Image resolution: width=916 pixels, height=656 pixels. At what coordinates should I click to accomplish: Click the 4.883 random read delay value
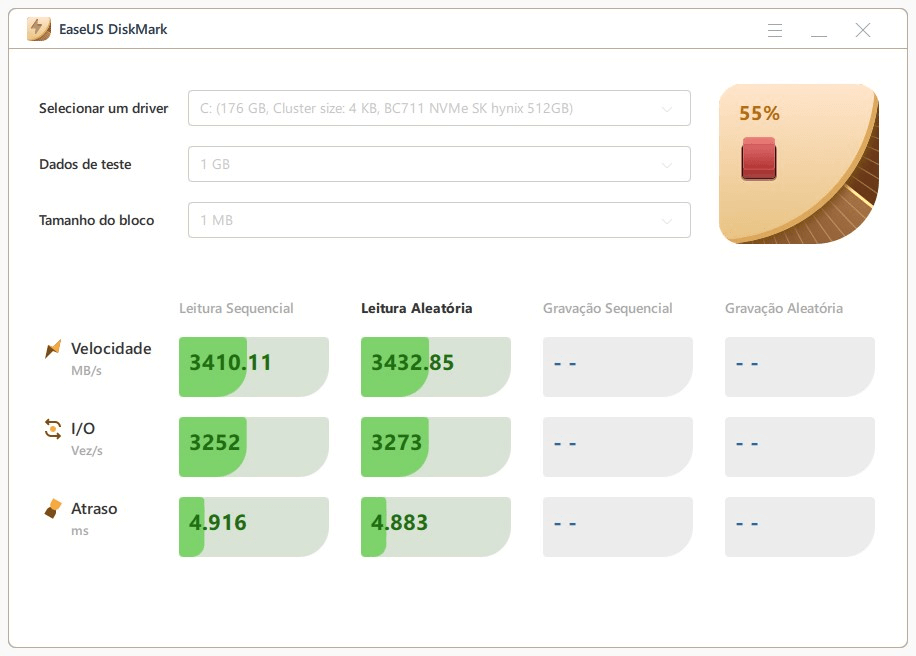pos(400,523)
